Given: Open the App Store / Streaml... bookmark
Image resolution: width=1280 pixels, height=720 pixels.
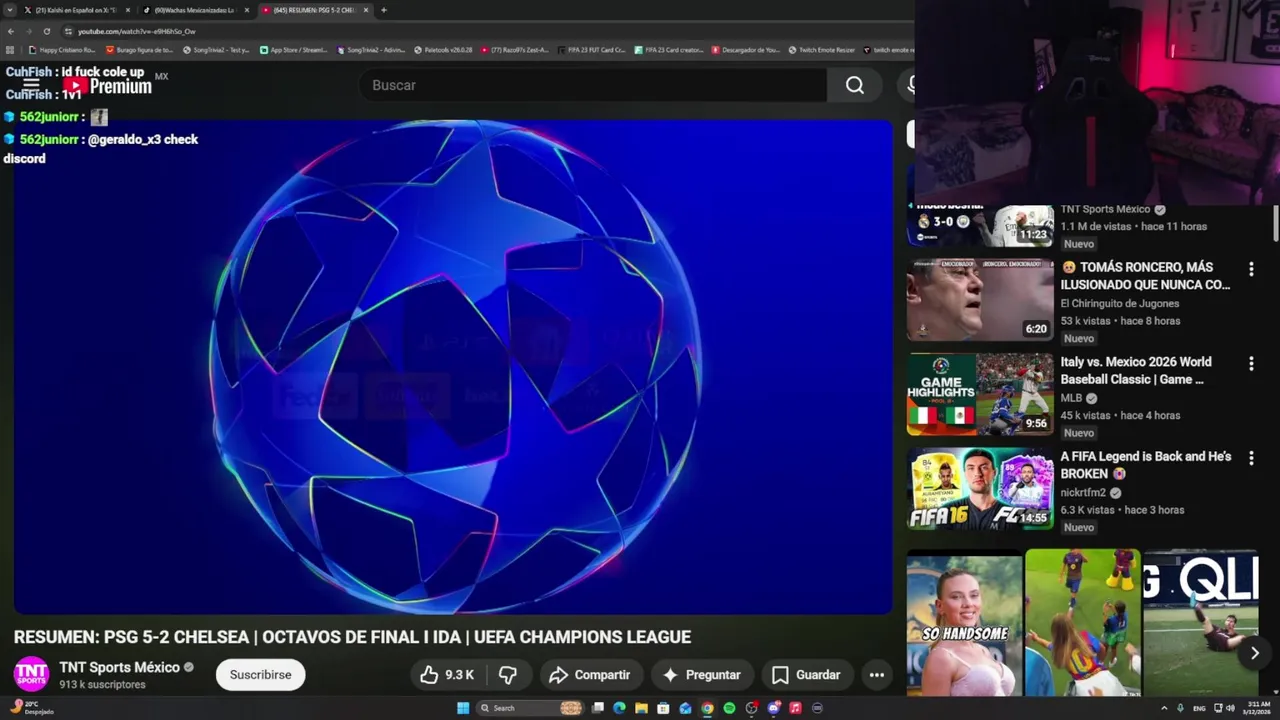Looking at the screenshot, I should point(294,50).
